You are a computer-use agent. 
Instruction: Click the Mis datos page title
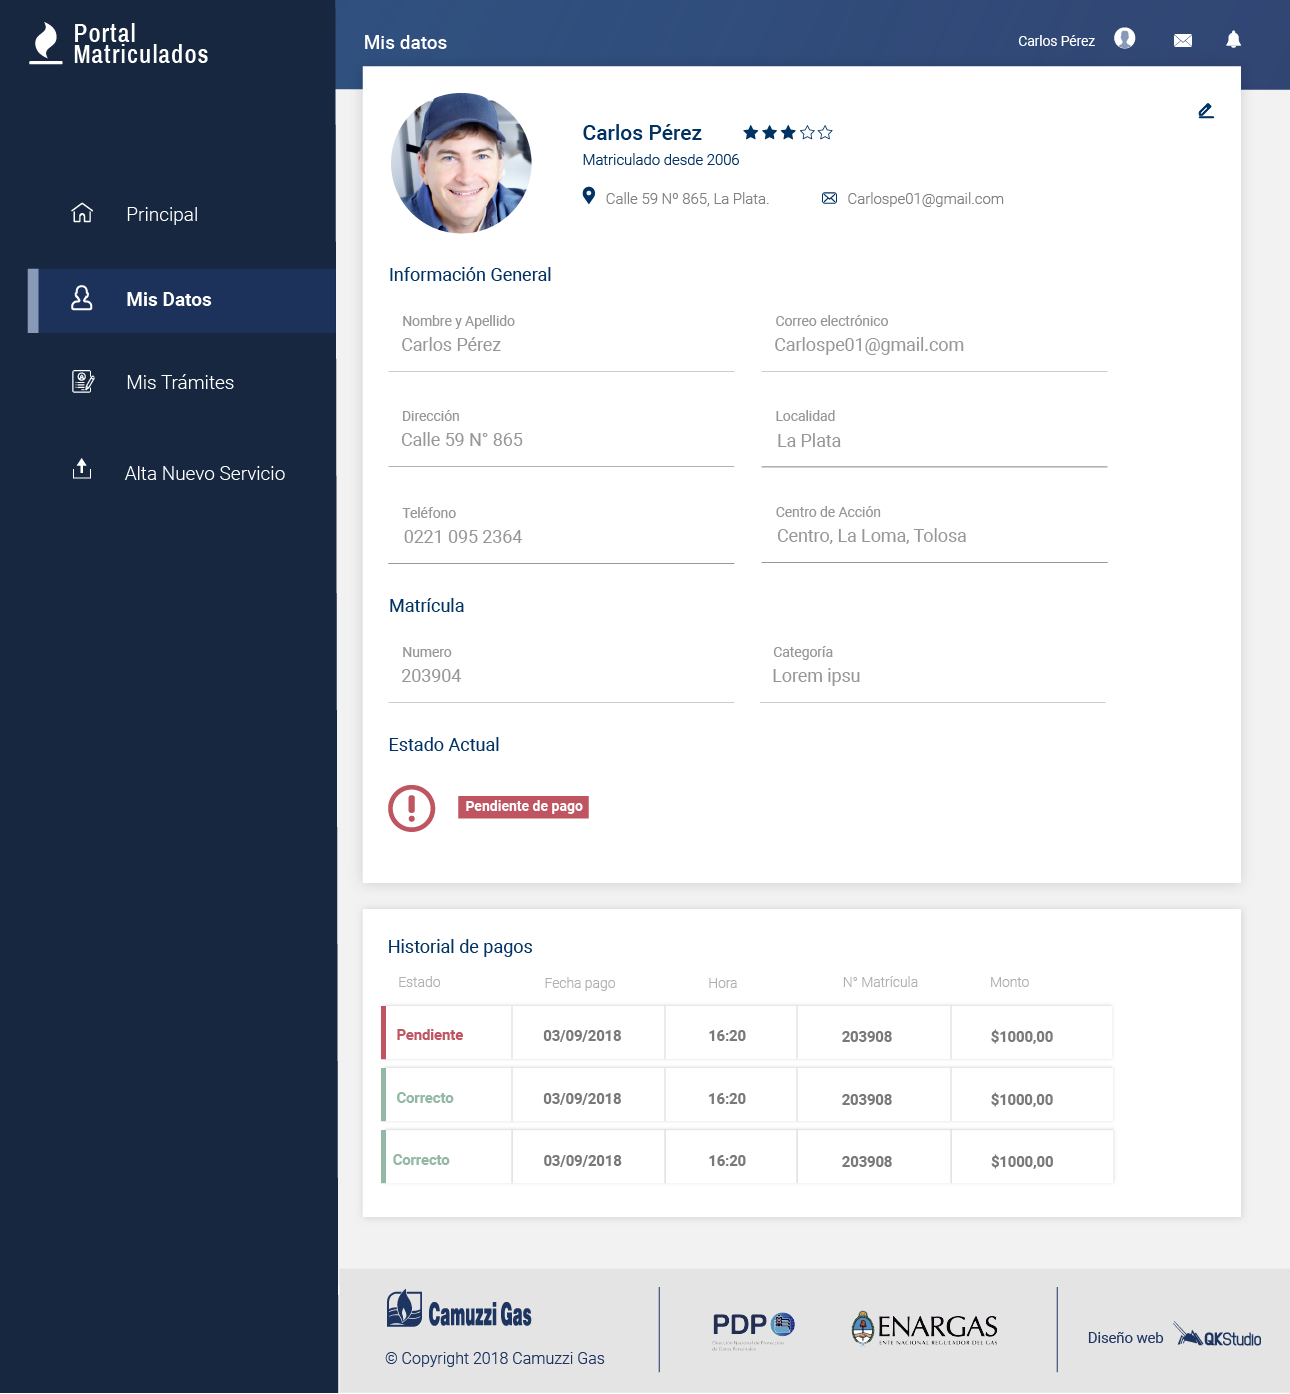pyautogui.click(x=405, y=42)
